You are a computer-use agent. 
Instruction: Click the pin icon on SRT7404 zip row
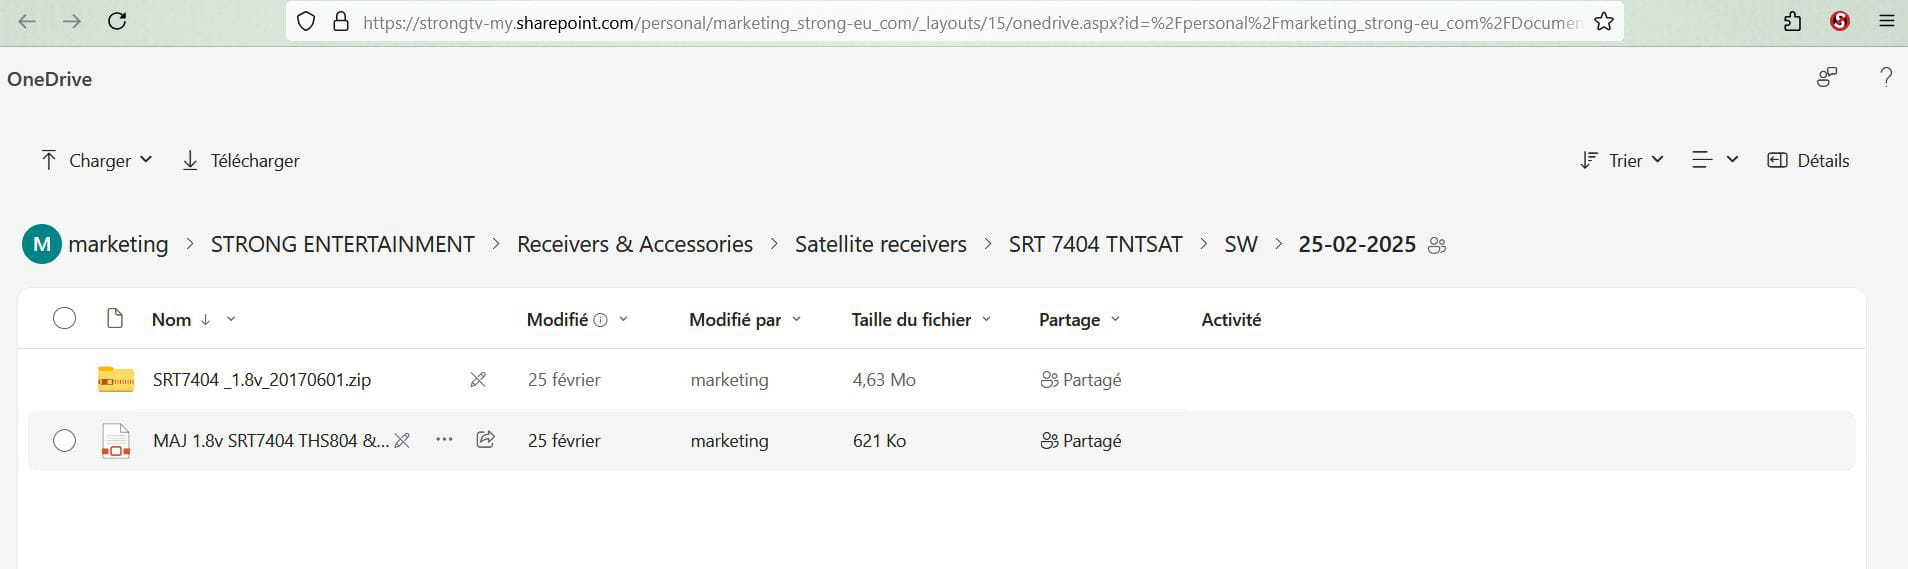click(x=478, y=379)
